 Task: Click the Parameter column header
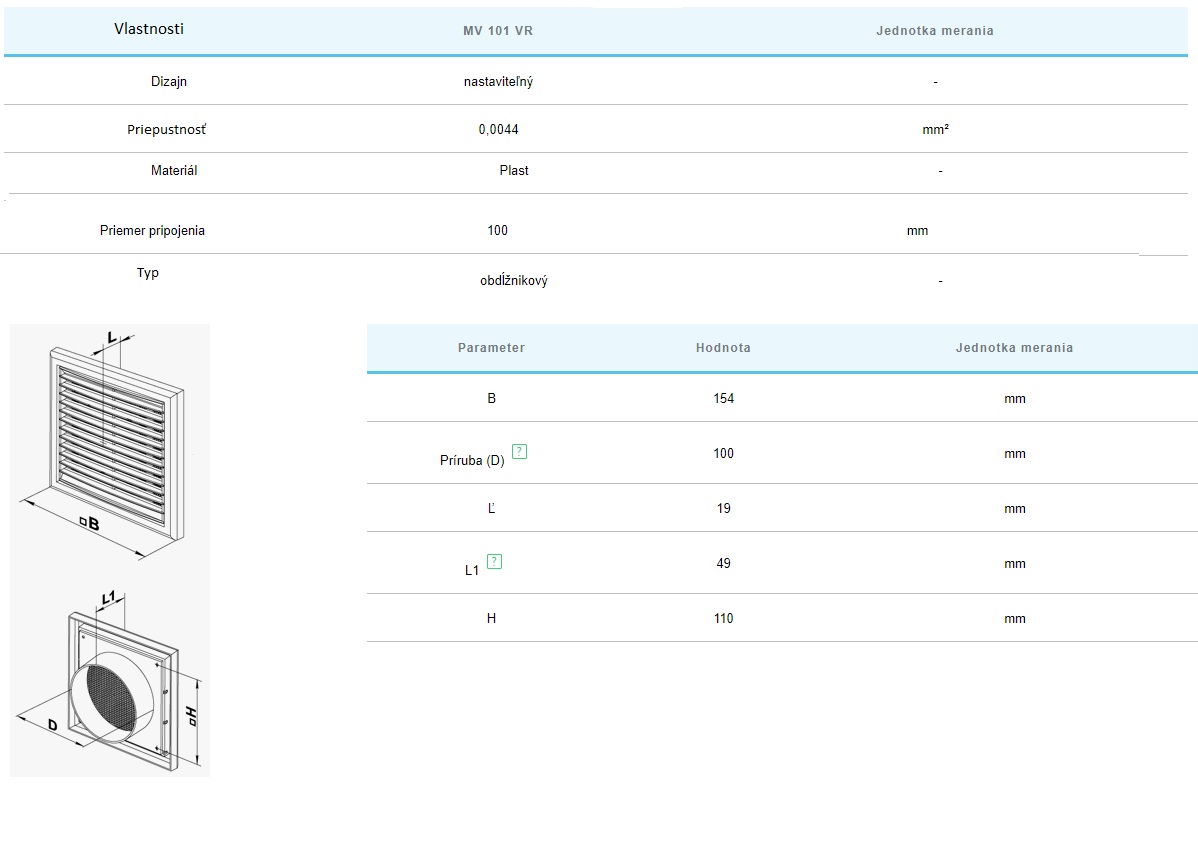[x=491, y=348]
